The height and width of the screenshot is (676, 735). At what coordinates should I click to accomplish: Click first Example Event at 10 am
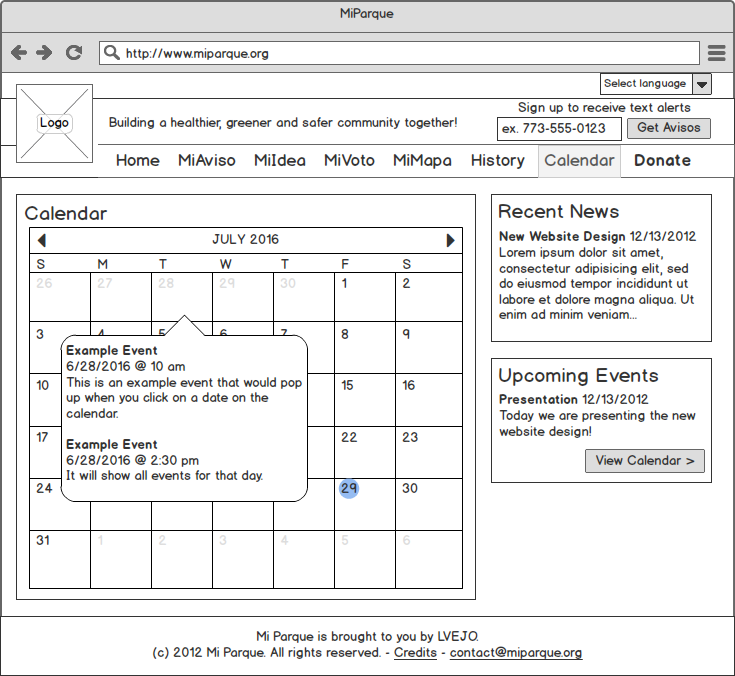click(x=112, y=351)
